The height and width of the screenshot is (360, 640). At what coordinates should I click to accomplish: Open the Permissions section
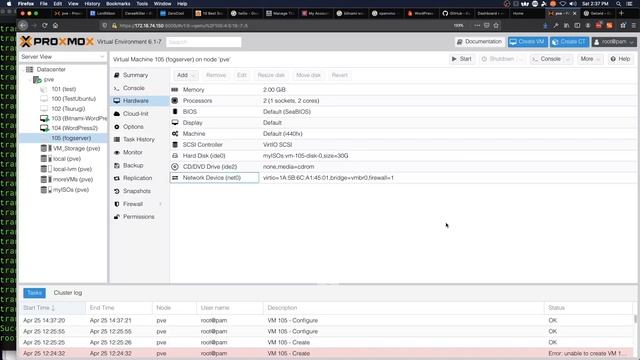point(139,217)
